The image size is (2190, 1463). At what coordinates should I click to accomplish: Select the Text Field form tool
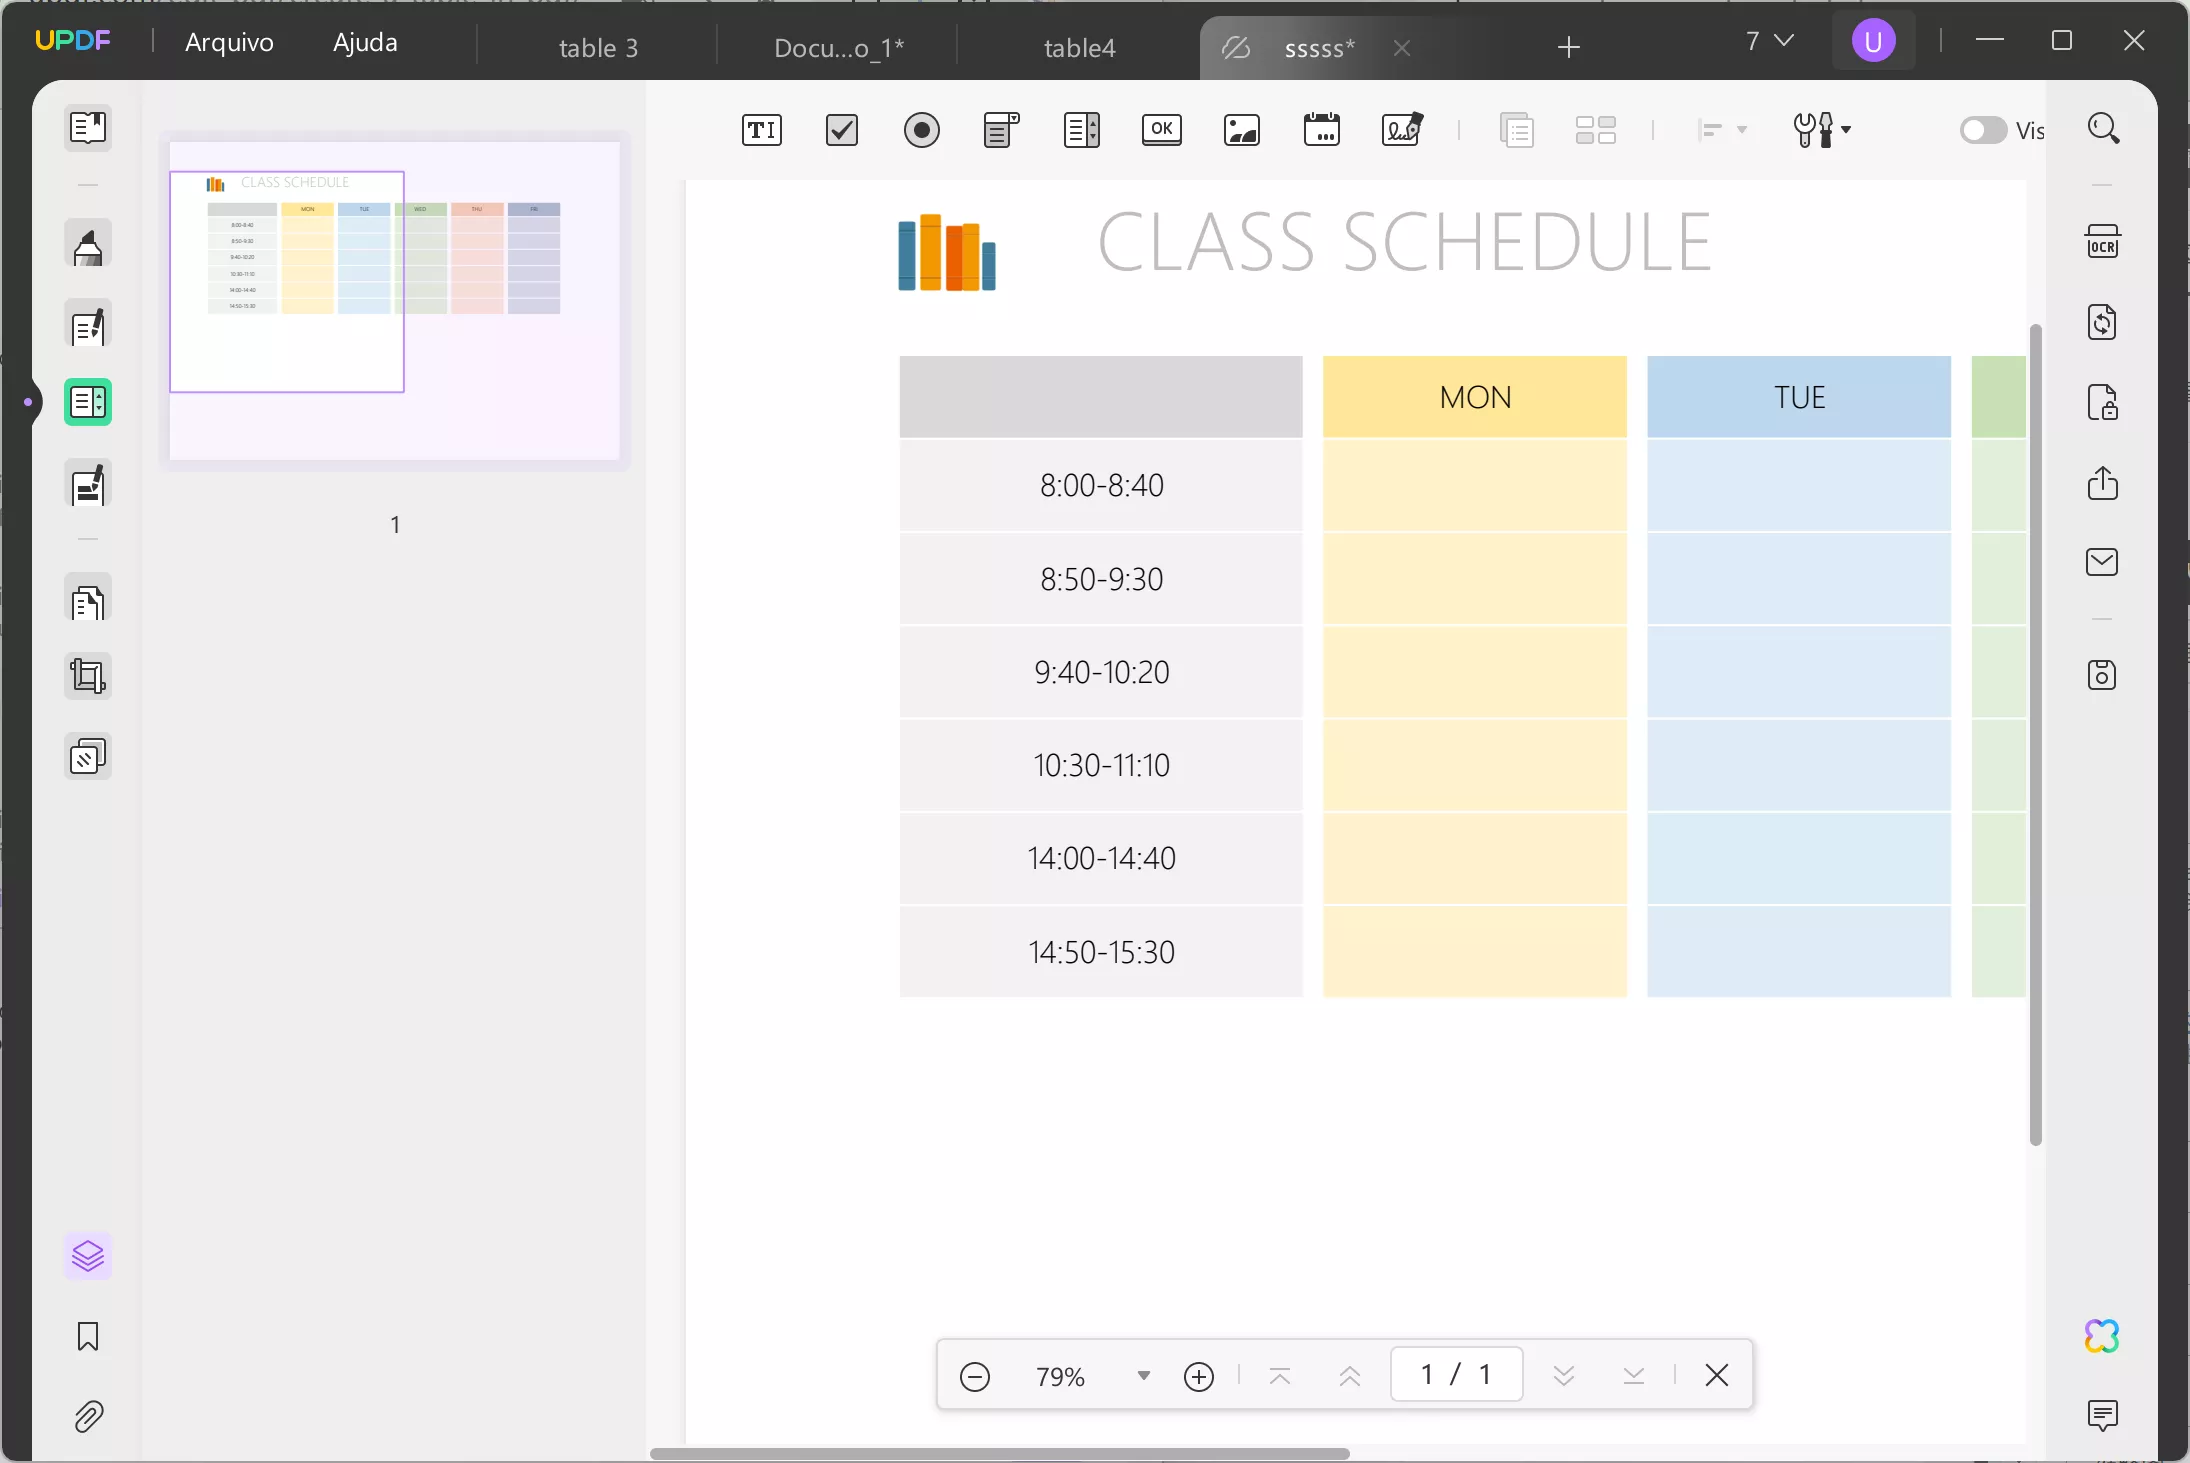coord(761,130)
